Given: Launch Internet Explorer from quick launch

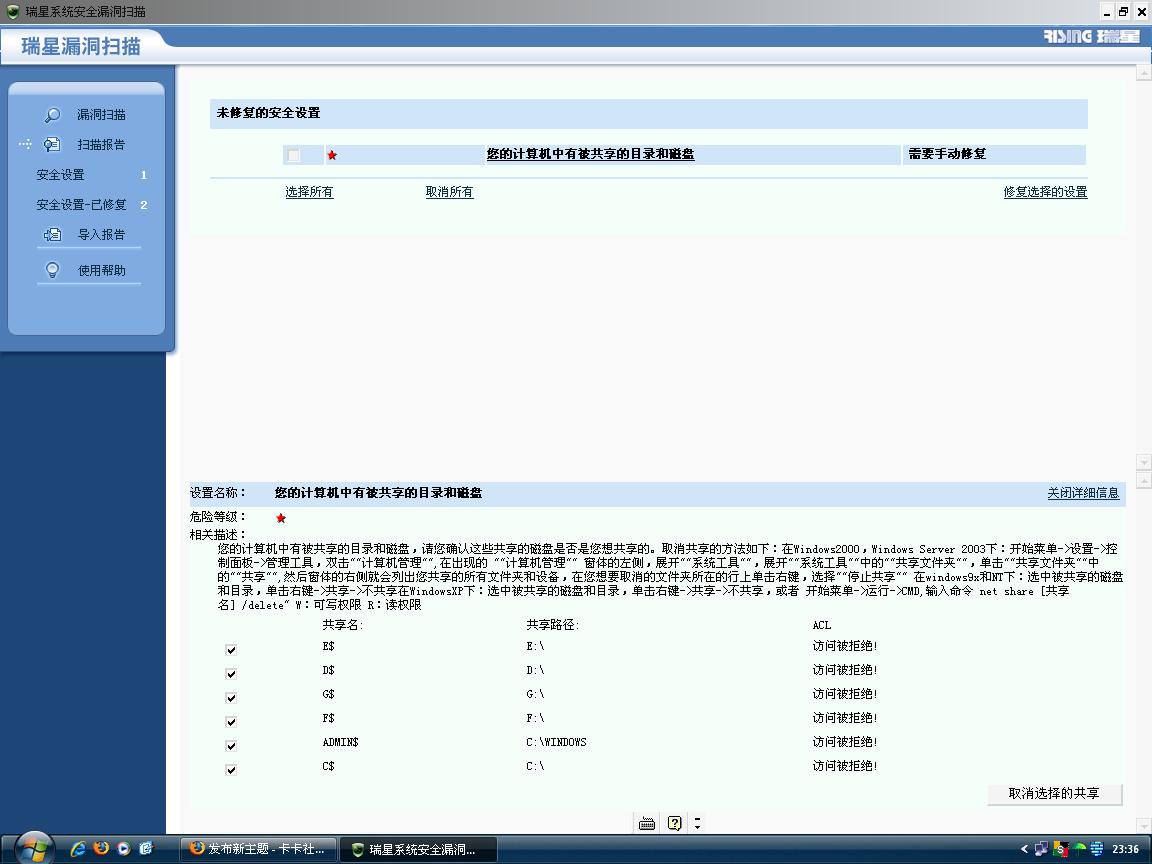Looking at the screenshot, I should (x=78, y=849).
